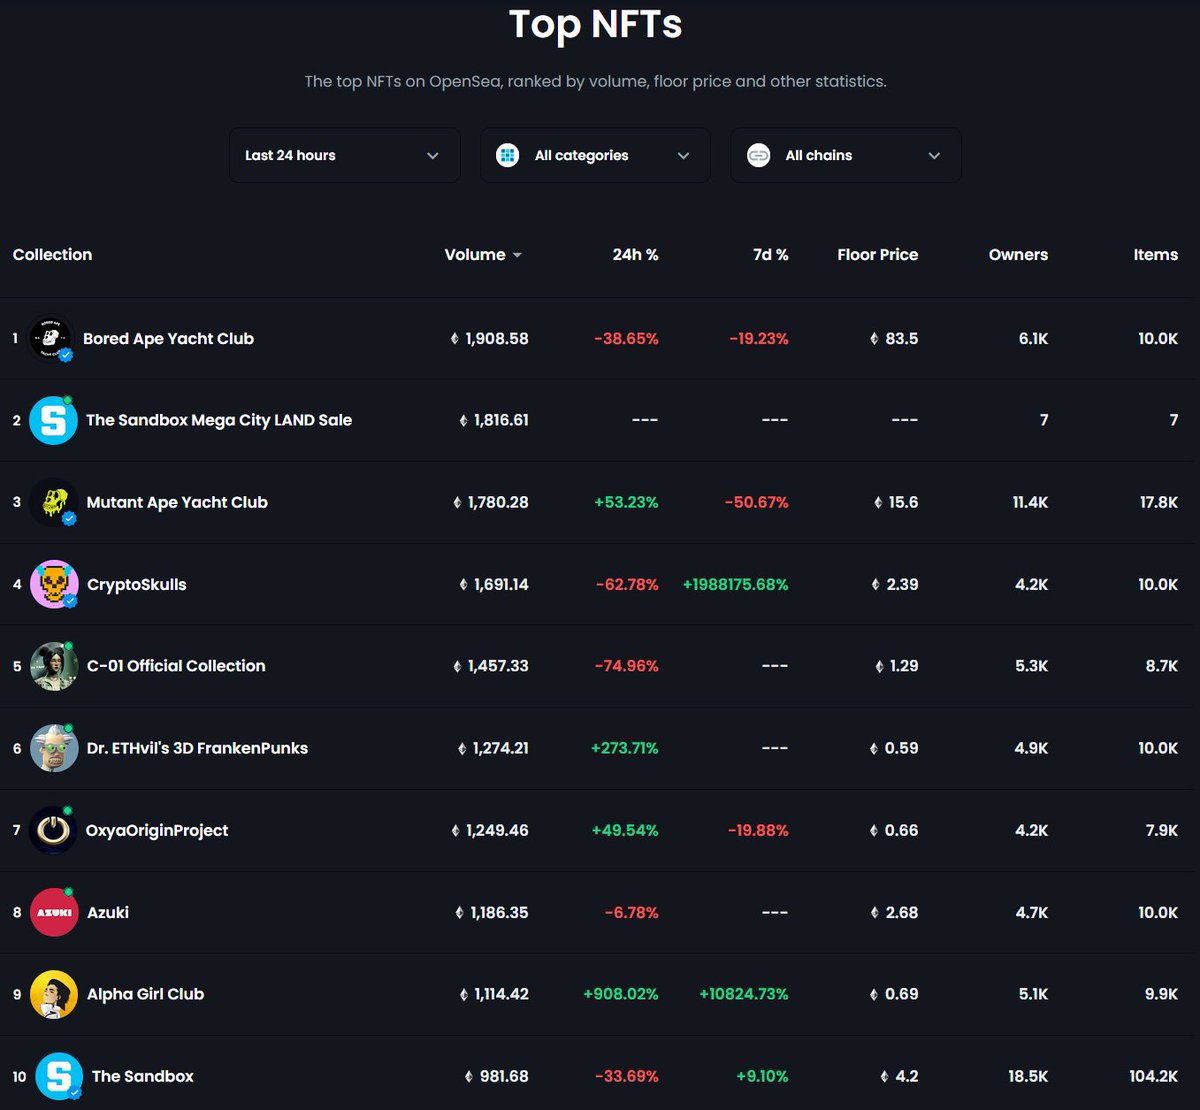Open the OxyaOriginProject power-symbol avatar
The height and width of the screenshot is (1110, 1200).
point(53,830)
